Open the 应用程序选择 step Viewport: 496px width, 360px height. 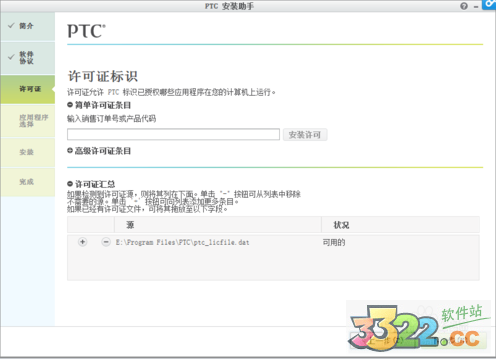click(28, 121)
